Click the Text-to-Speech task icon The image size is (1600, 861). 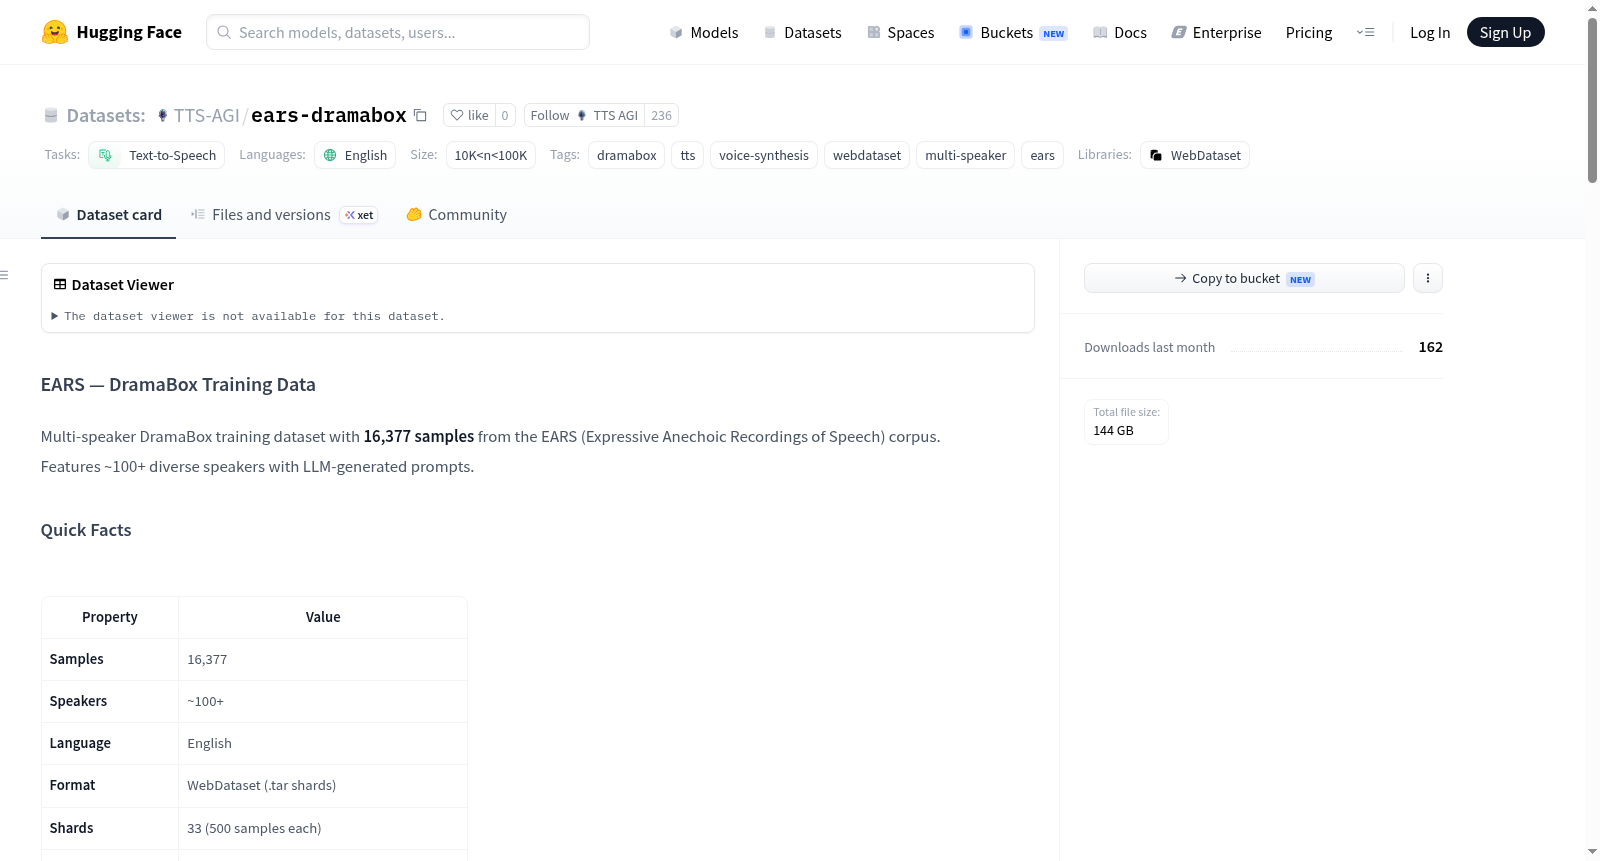pyautogui.click(x=105, y=156)
